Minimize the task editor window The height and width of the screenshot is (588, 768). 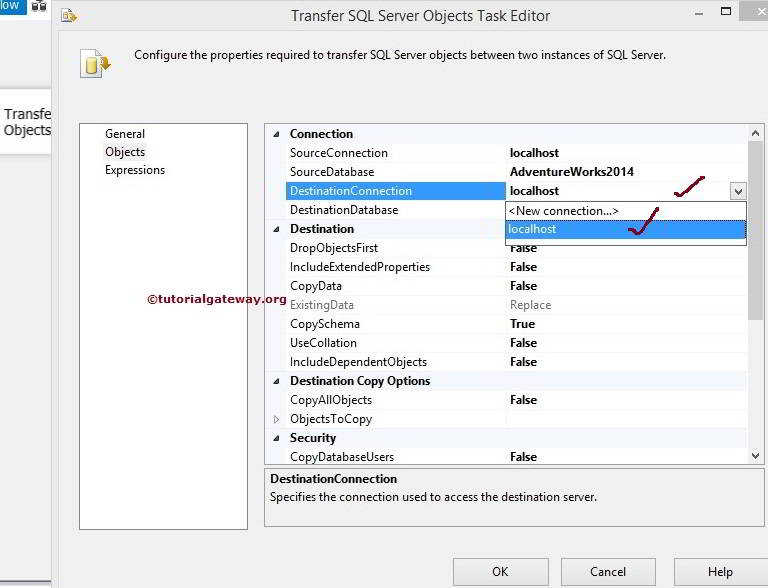point(699,14)
